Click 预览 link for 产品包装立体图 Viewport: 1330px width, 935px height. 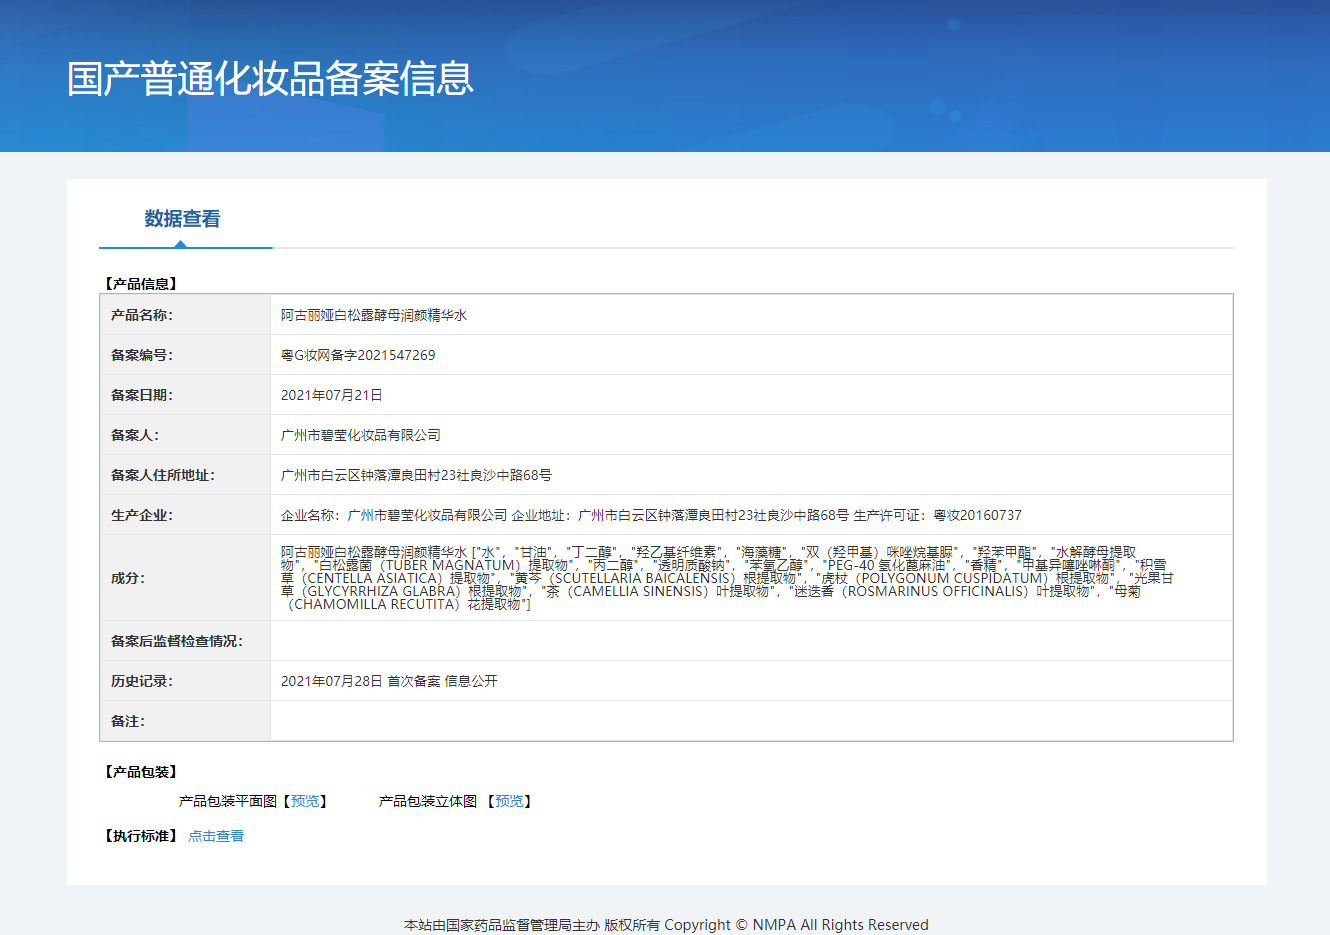509,801
